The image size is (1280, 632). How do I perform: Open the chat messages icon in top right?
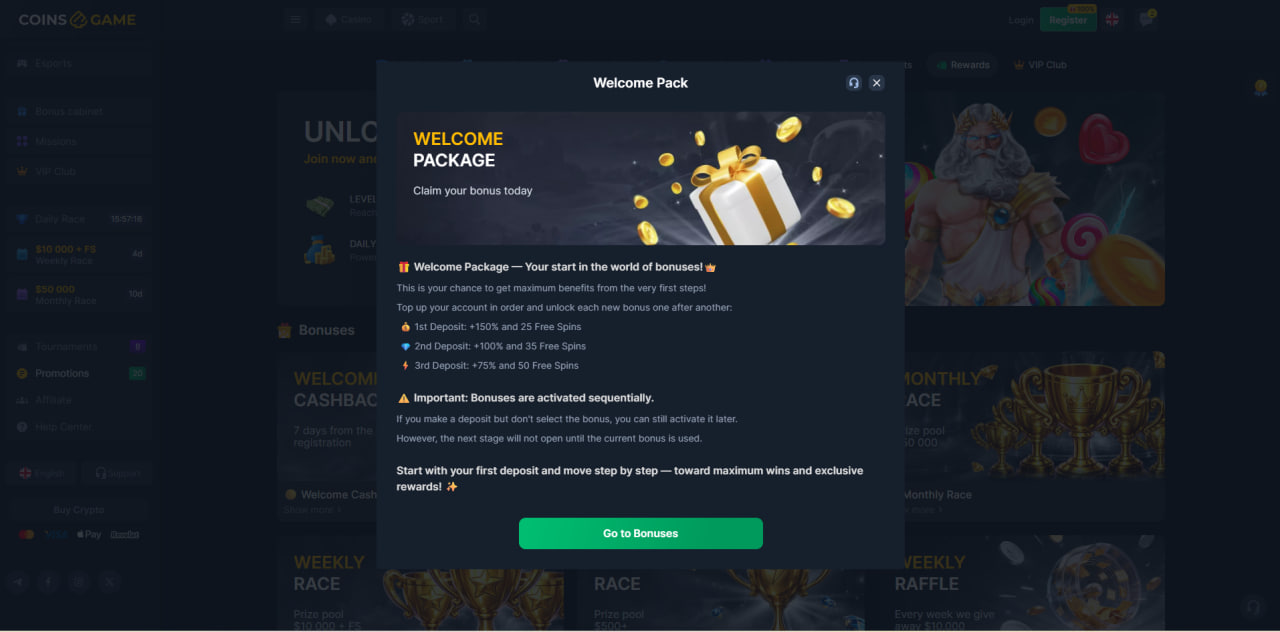(x=1146, y=19)
